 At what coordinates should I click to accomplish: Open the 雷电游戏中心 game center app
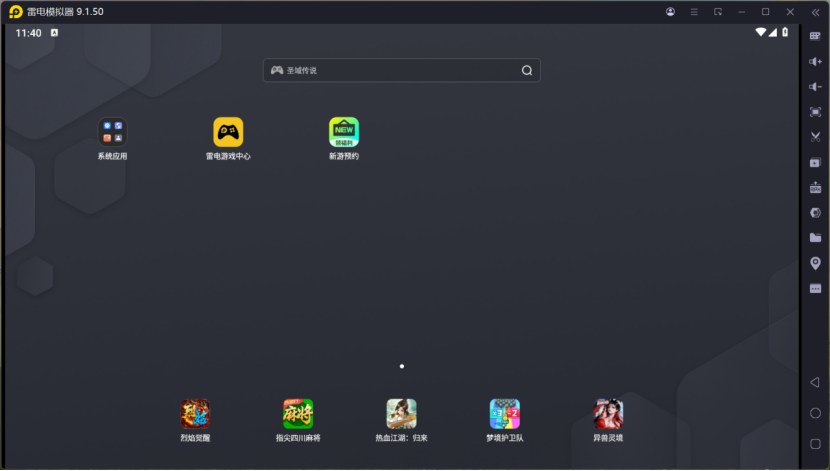228,133
